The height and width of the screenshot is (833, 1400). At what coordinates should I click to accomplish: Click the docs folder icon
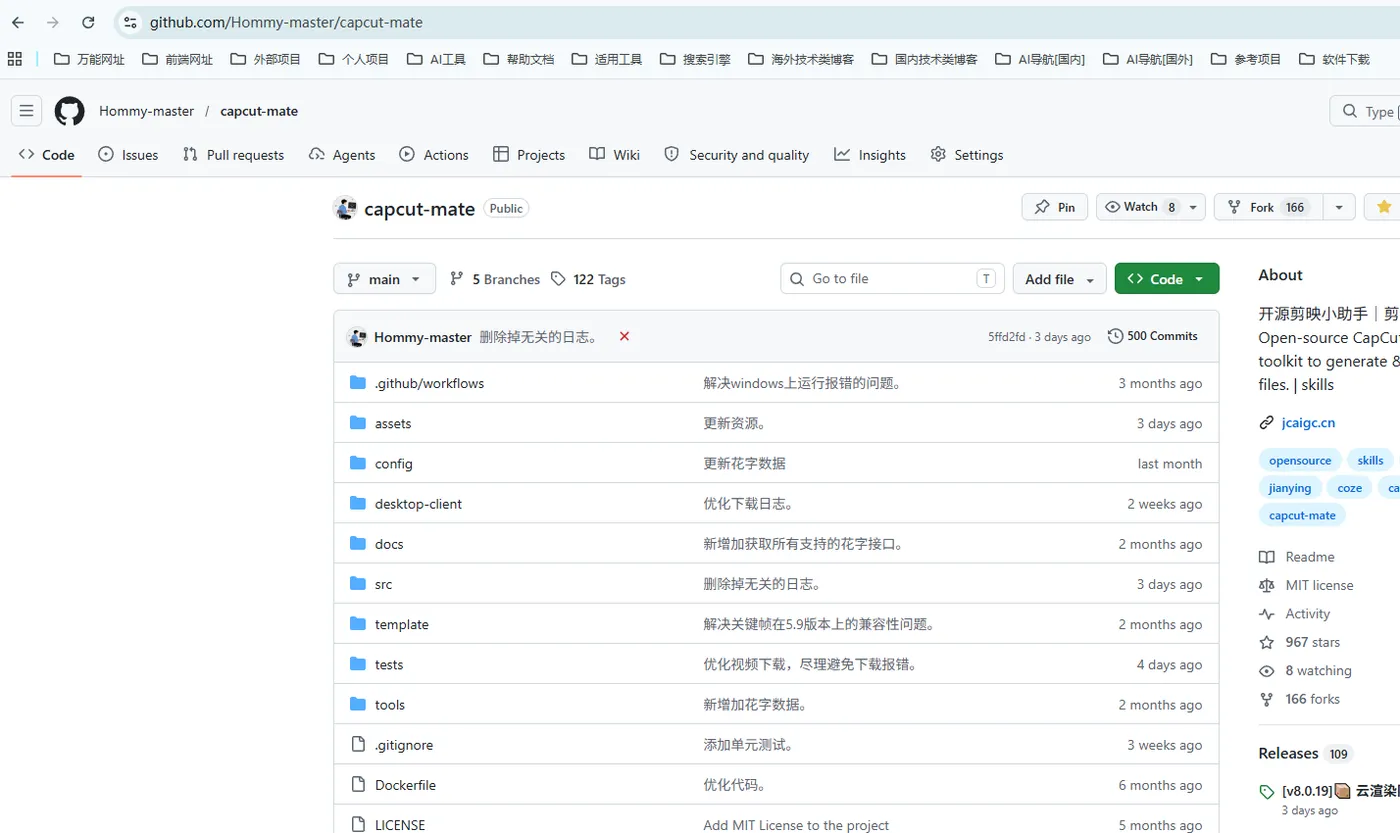[x=358, y=543]
